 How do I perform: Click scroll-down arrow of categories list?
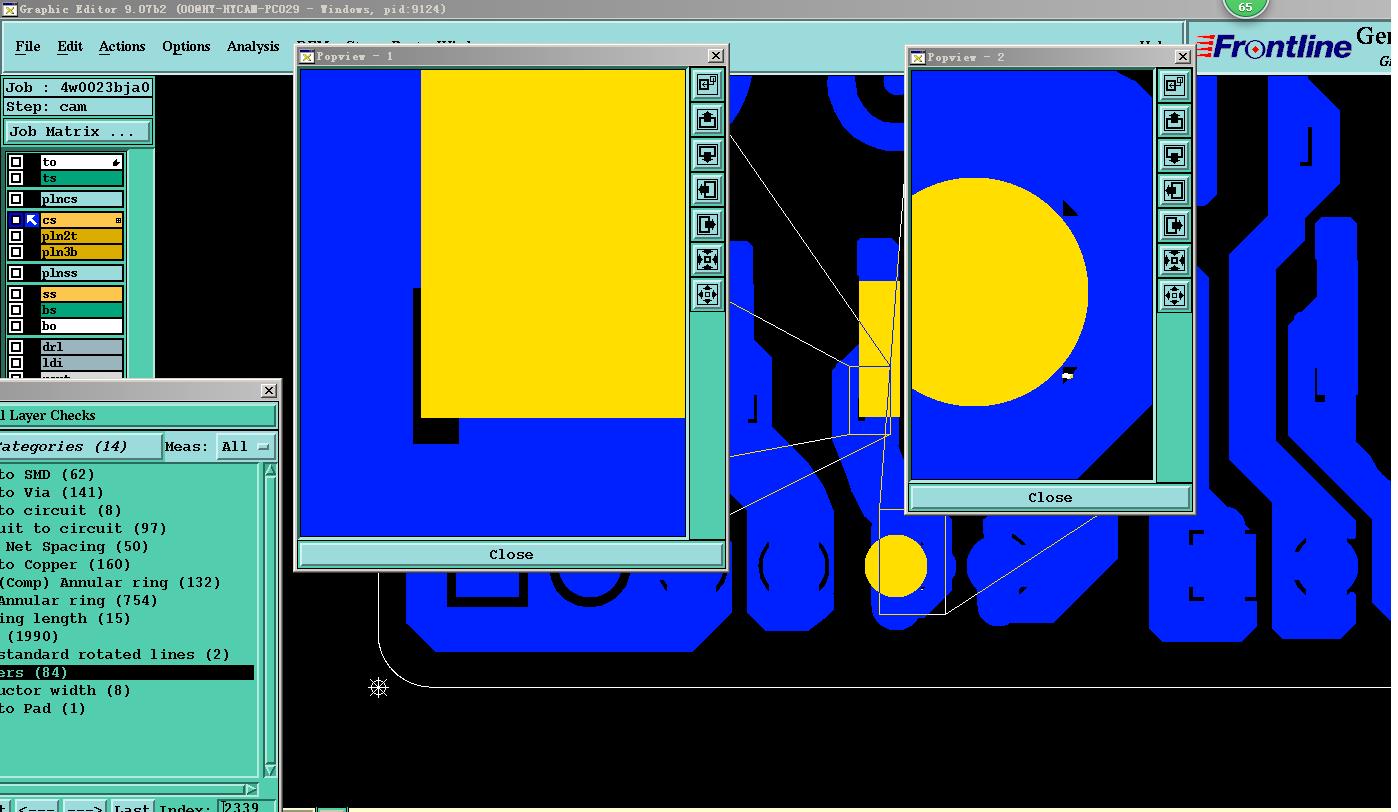tap(270, 770)
